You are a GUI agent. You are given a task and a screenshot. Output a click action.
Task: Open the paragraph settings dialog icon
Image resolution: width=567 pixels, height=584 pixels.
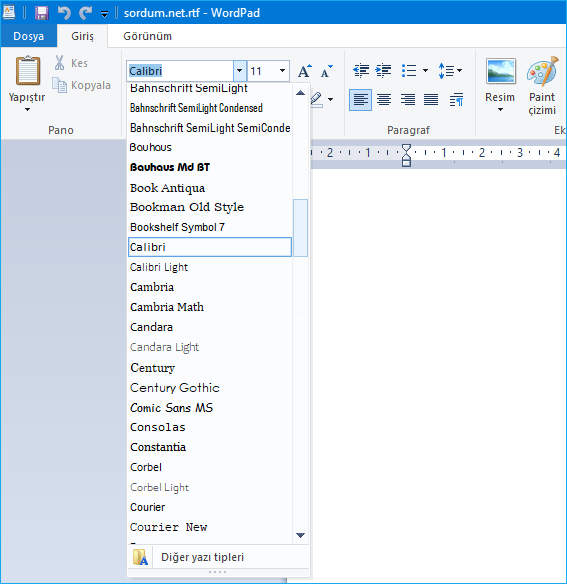[456, 99]
